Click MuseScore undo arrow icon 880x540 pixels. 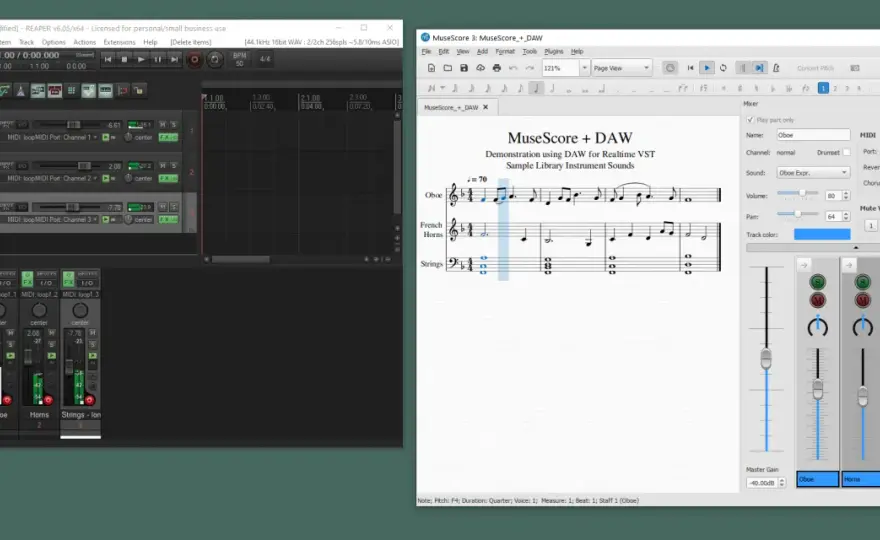[x=513, y=68]
